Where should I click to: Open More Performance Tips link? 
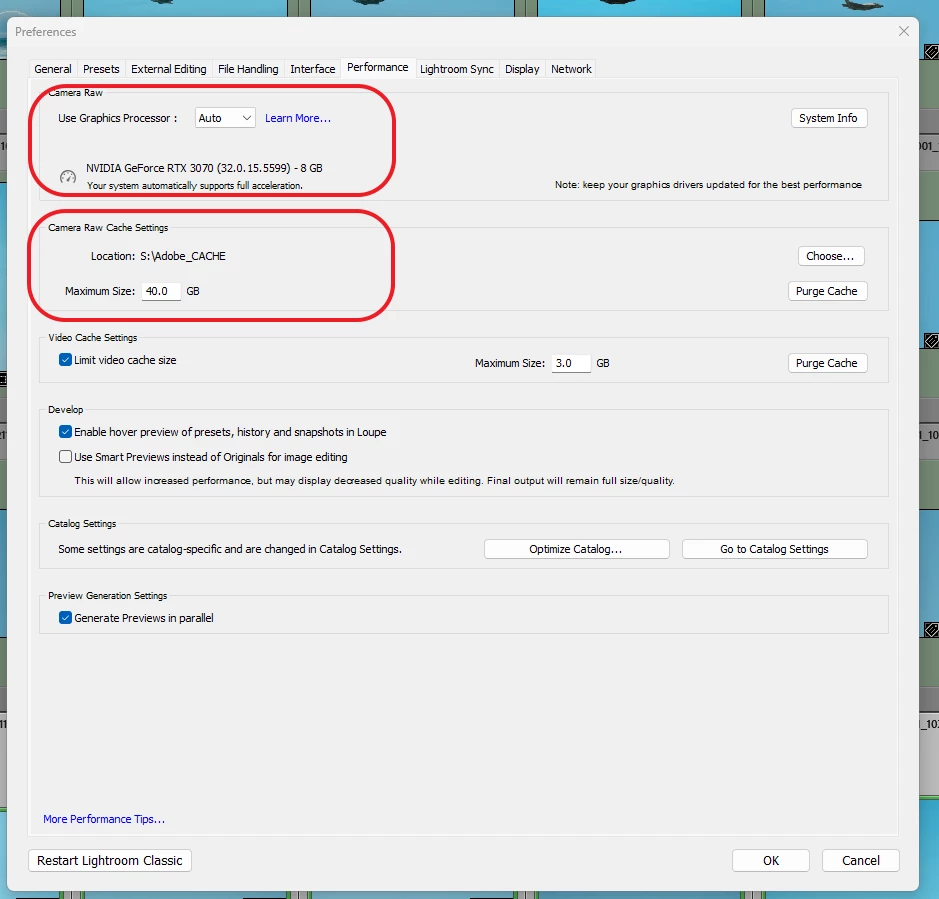tap(104, 819)
